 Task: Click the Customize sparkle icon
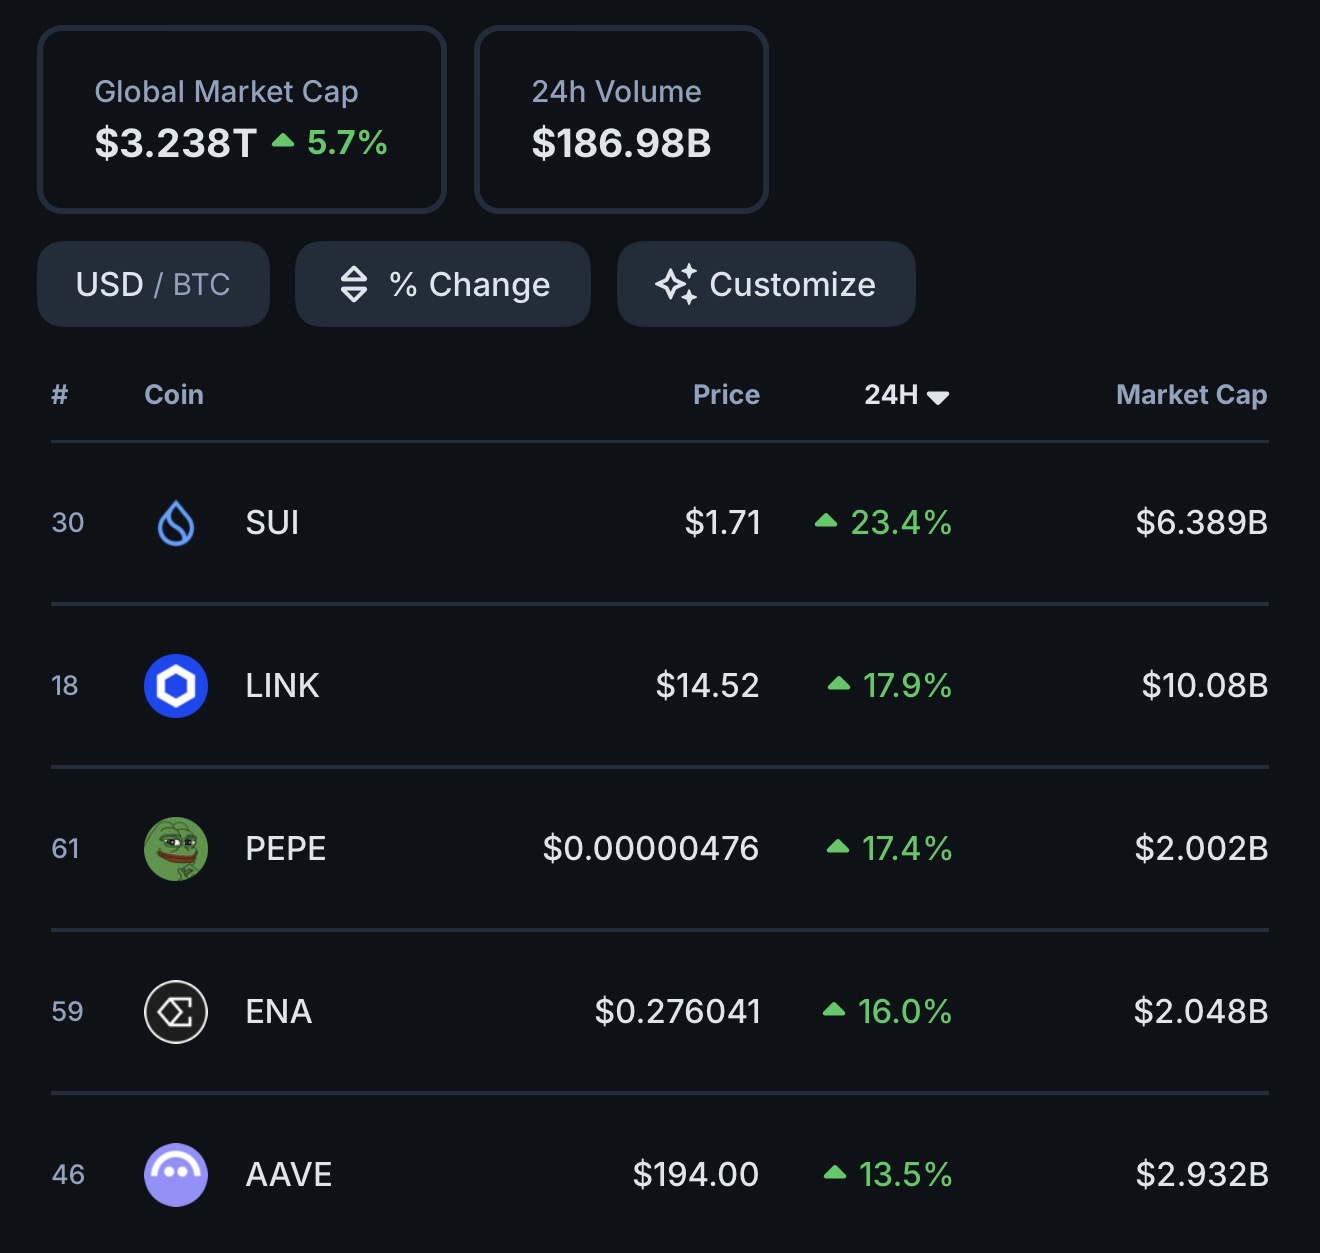click(x=676, y=284)
